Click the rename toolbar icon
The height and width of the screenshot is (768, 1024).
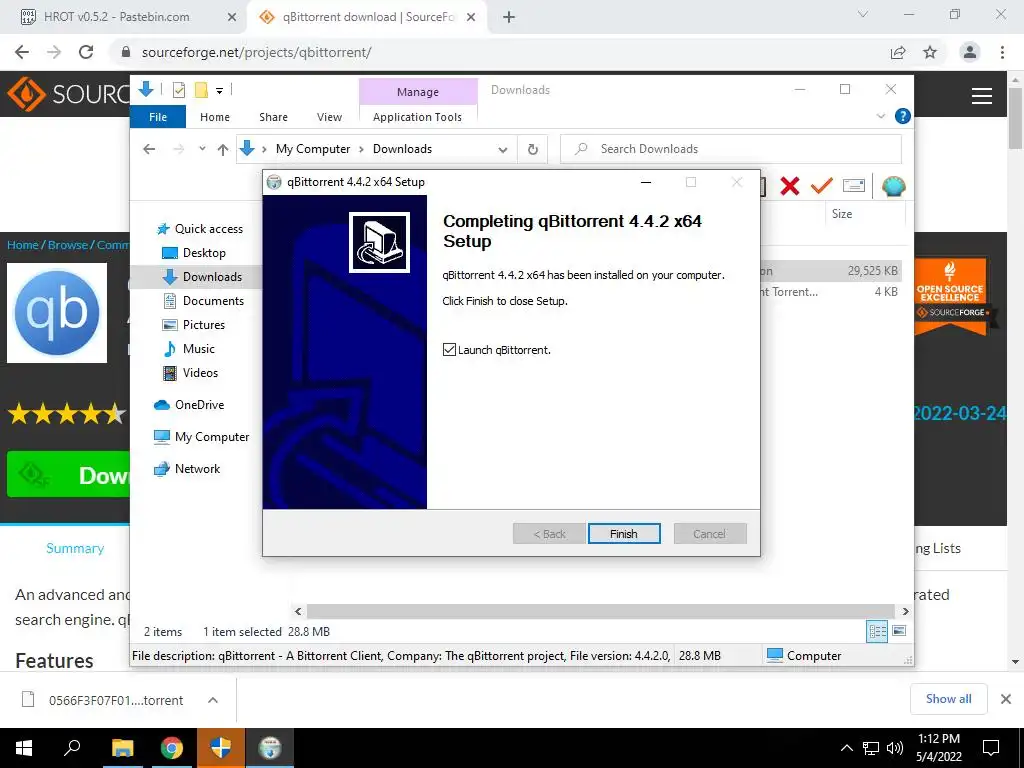click(854, 186)
